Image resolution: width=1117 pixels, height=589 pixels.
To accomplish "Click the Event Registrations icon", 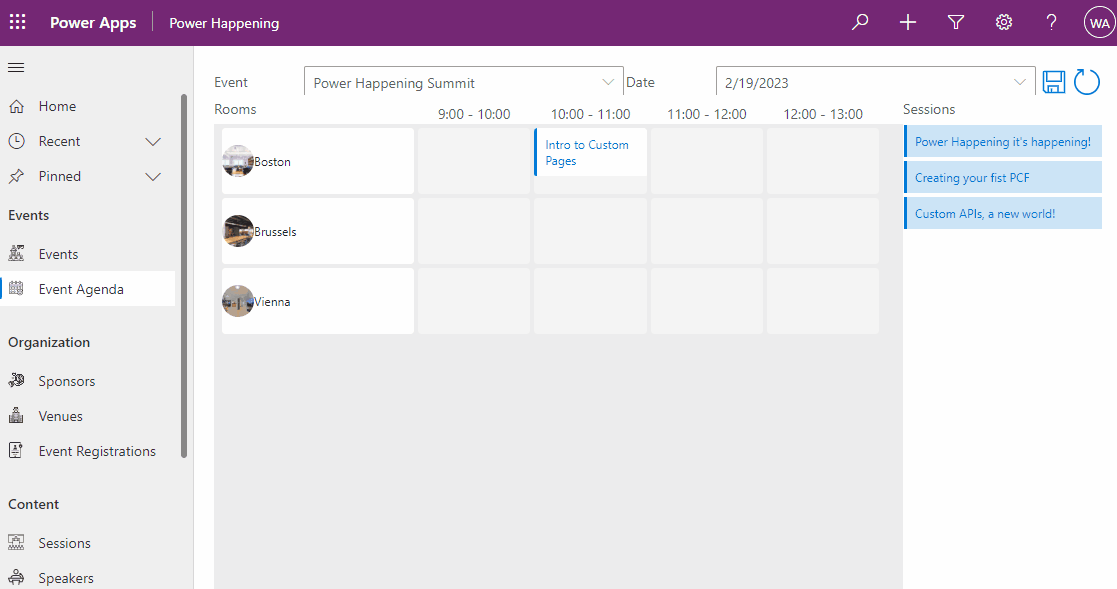I will pos(16,450).
